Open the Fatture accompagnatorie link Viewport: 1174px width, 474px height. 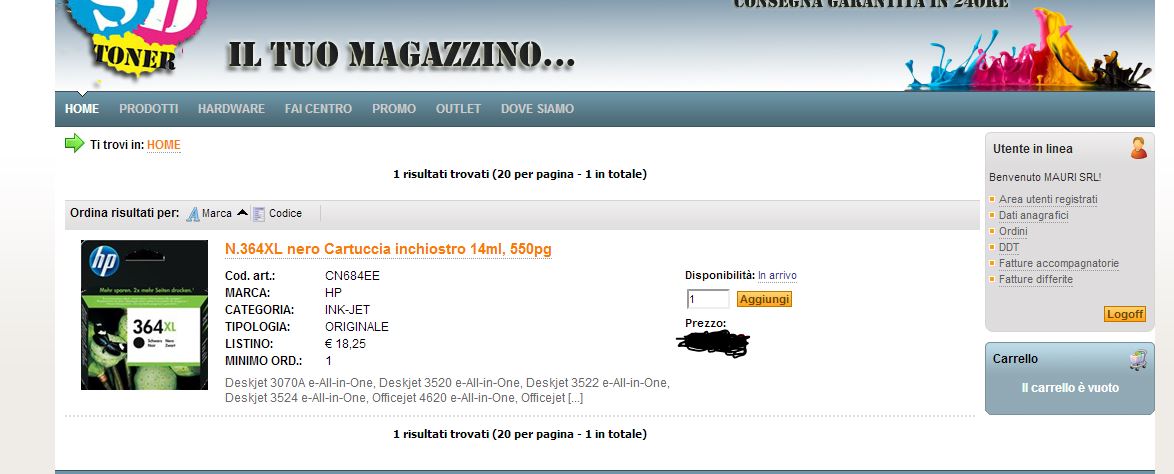(x=1059, y=264)
